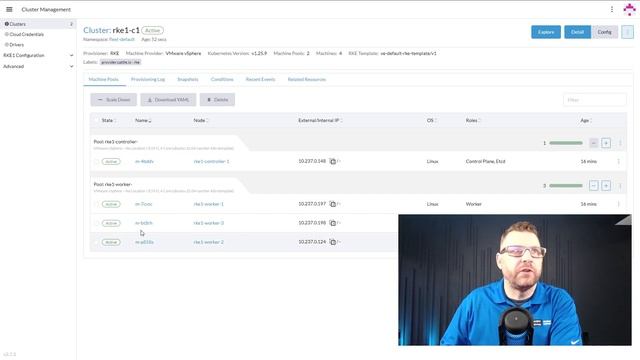The width and height of the screenshot is (640, 360).
Task: Switch to the Provisioning Log tab
Action: (148, 79)
